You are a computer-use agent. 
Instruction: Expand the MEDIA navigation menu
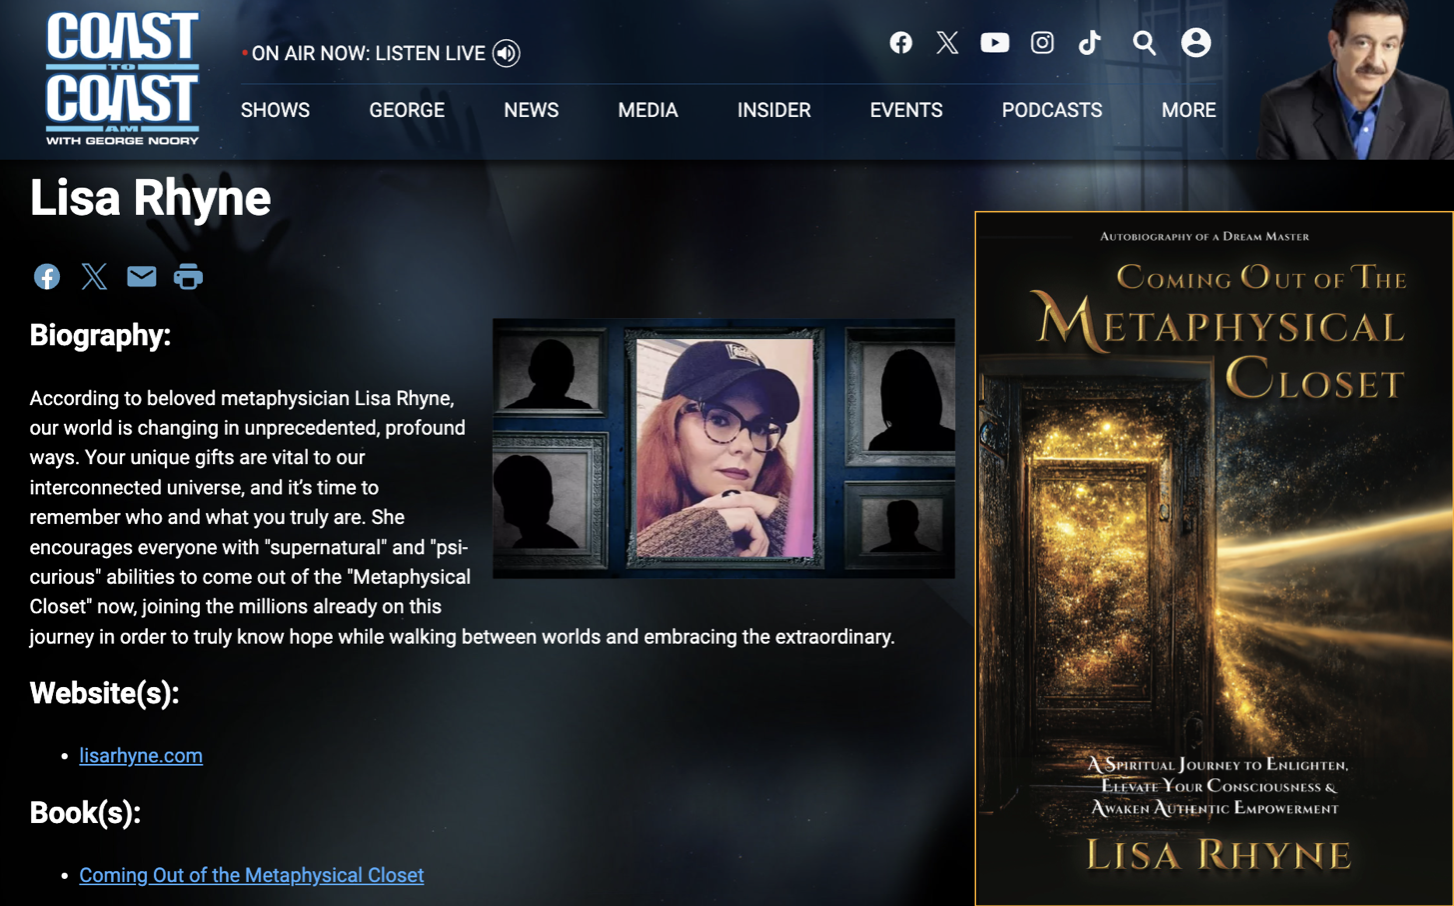pos(647,111)
